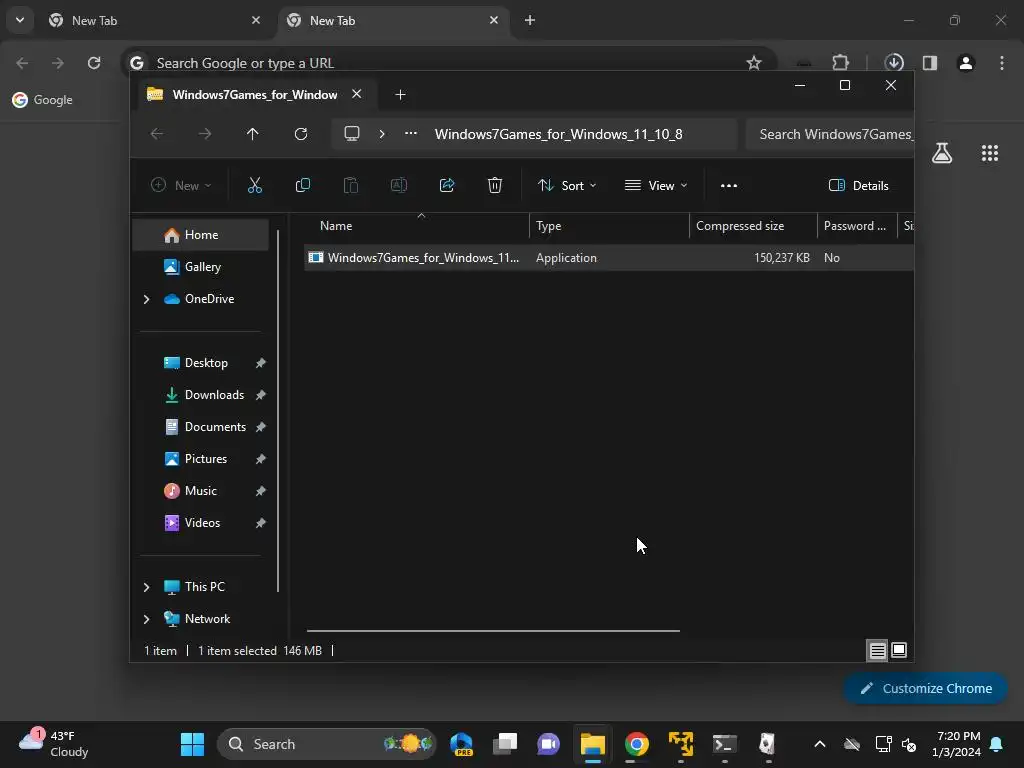Sort by the Name column header

417,226
